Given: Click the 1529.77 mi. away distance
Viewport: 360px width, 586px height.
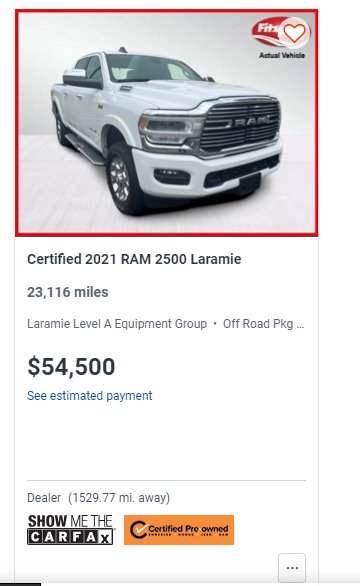Looking at the screenshot, I should click(119, 498).
